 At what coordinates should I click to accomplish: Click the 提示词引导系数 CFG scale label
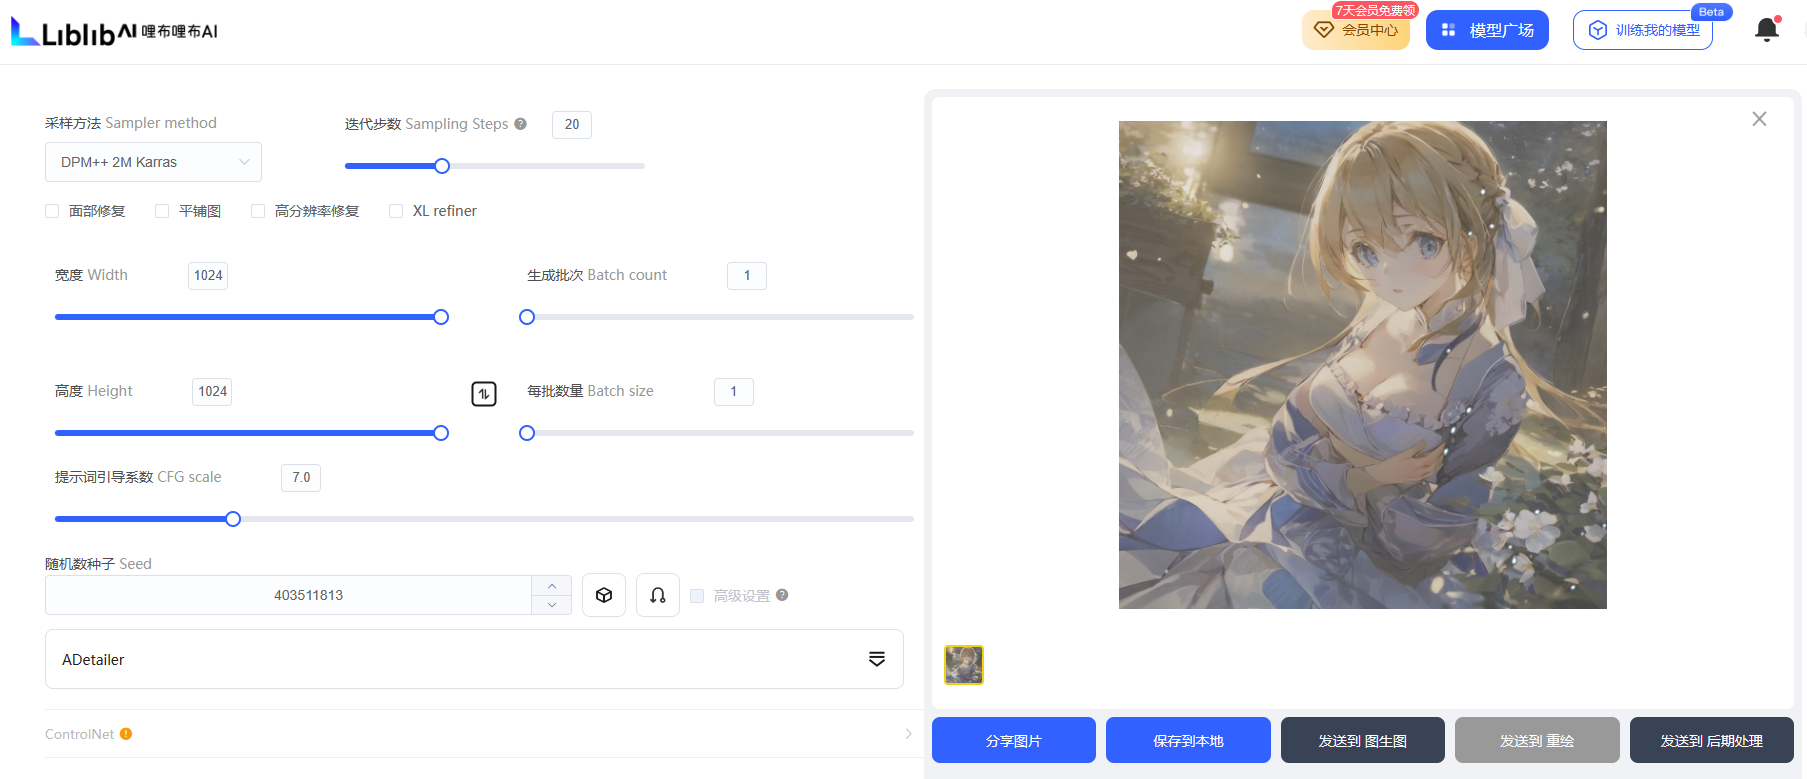tap(138, 477)
